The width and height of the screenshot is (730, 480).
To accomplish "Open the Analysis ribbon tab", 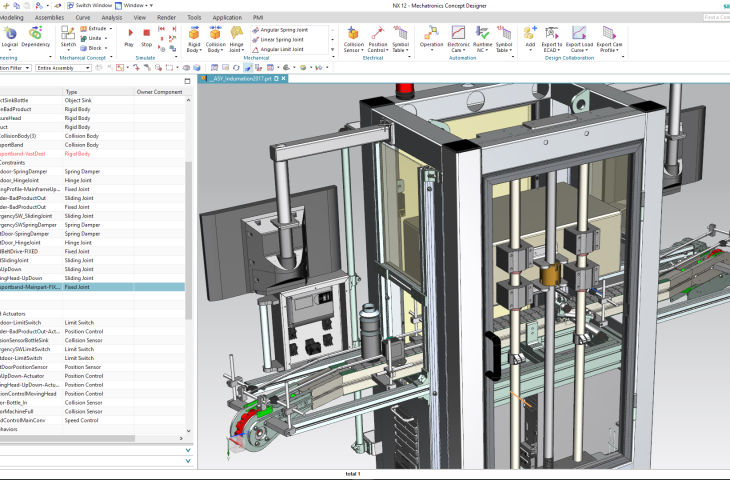I will click(x=112, y=17).
